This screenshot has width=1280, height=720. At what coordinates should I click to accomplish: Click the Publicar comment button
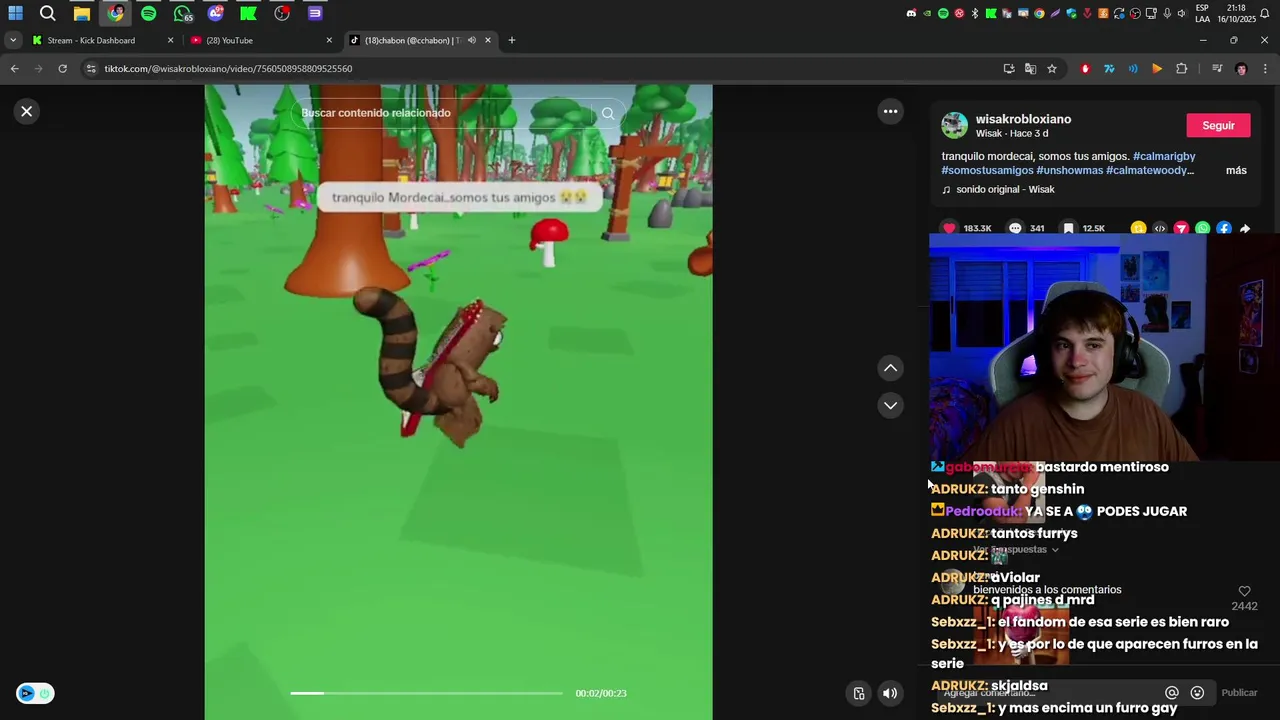[x=1239, y=692]
